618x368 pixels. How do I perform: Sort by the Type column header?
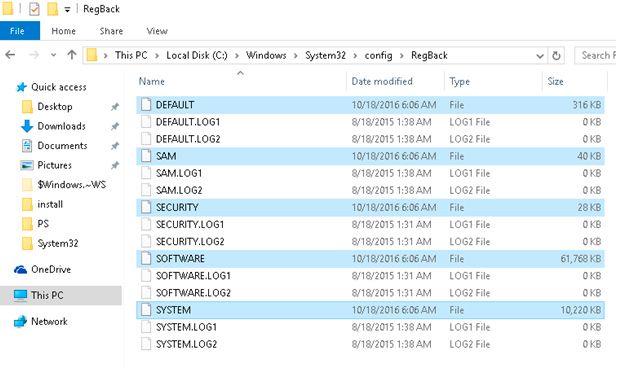pyautogui.click(x=460, y=82)
